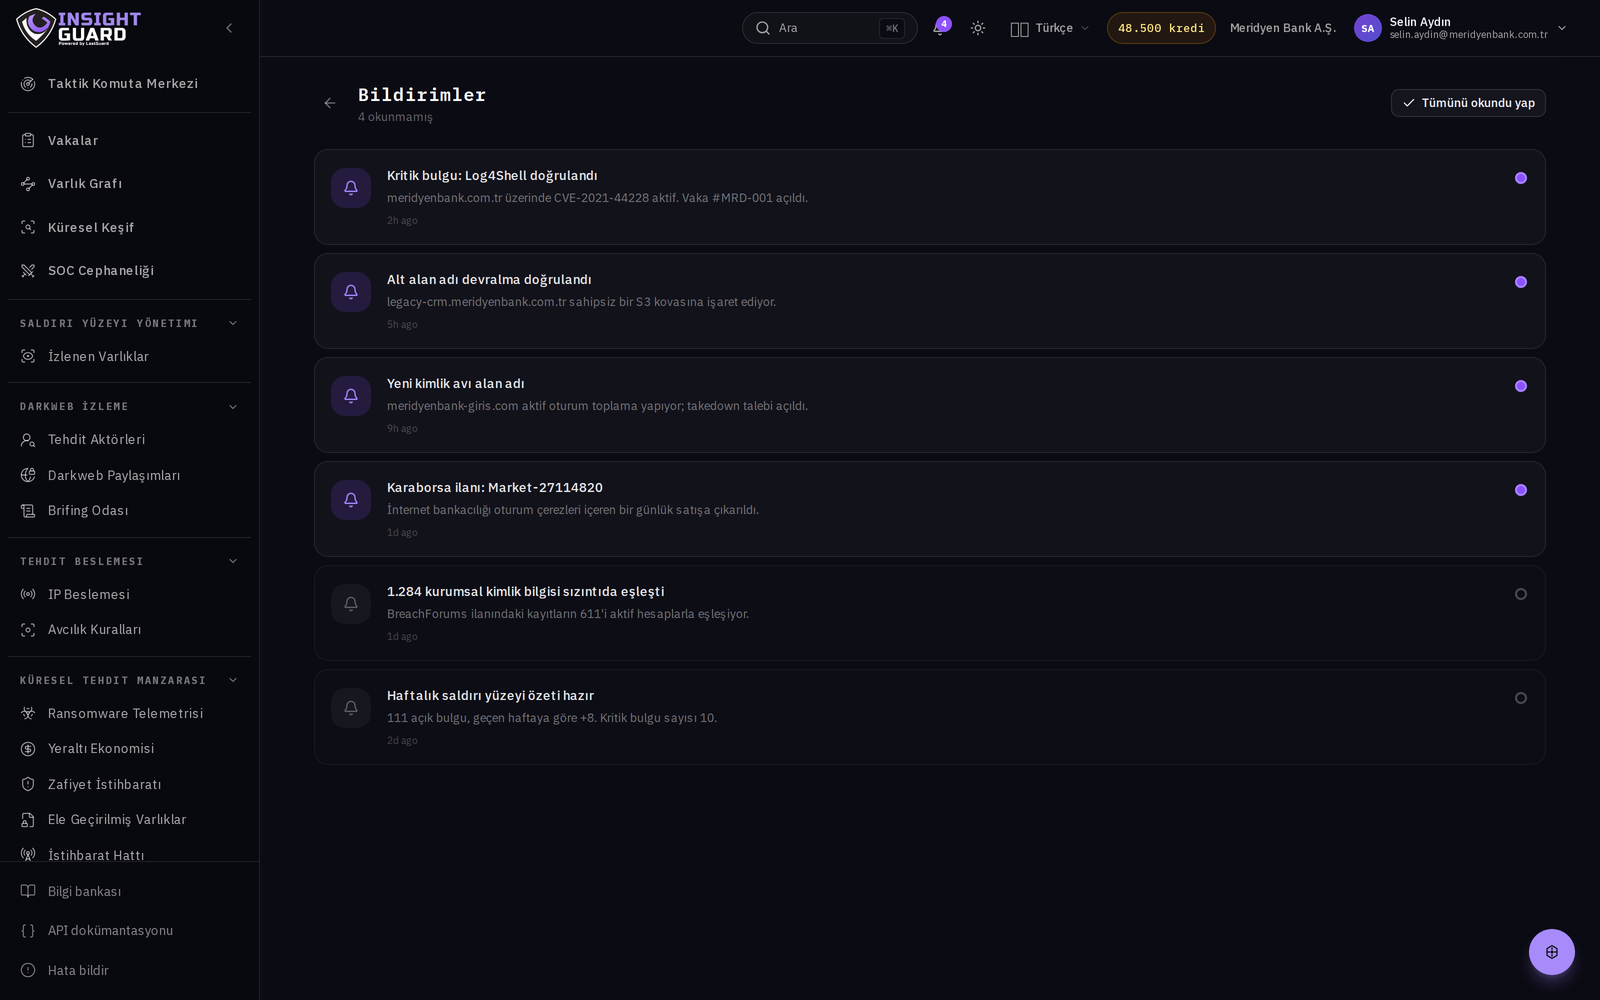
Task: Open floating assistant button at bottom right
Action: point(1551,952)
